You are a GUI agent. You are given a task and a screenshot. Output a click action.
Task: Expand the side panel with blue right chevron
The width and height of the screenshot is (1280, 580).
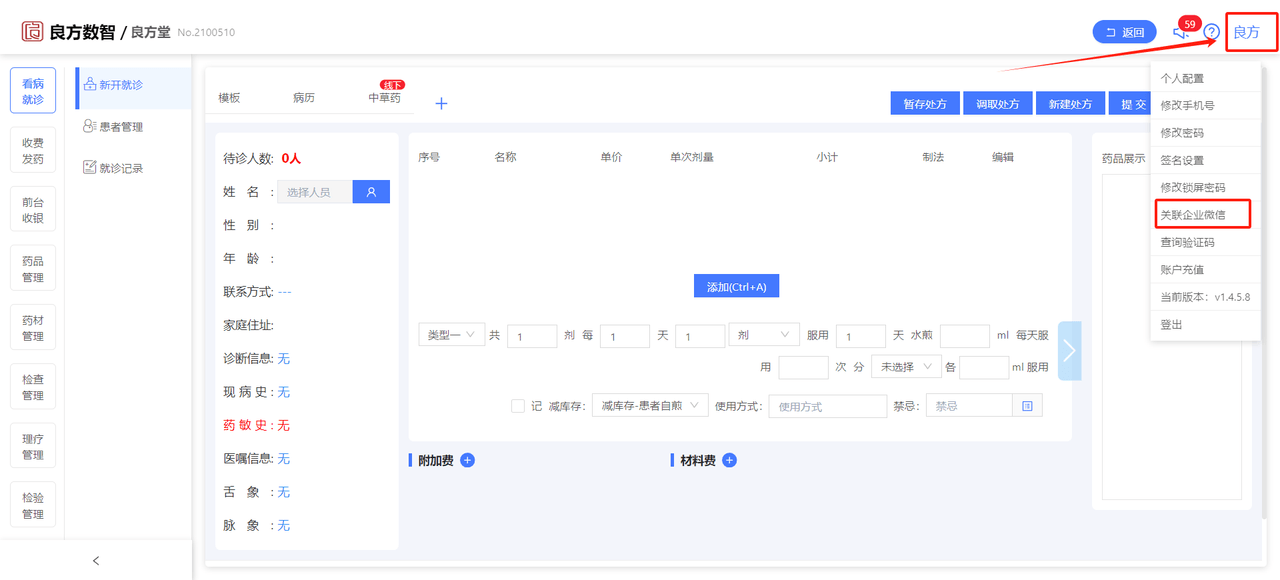1069,351
